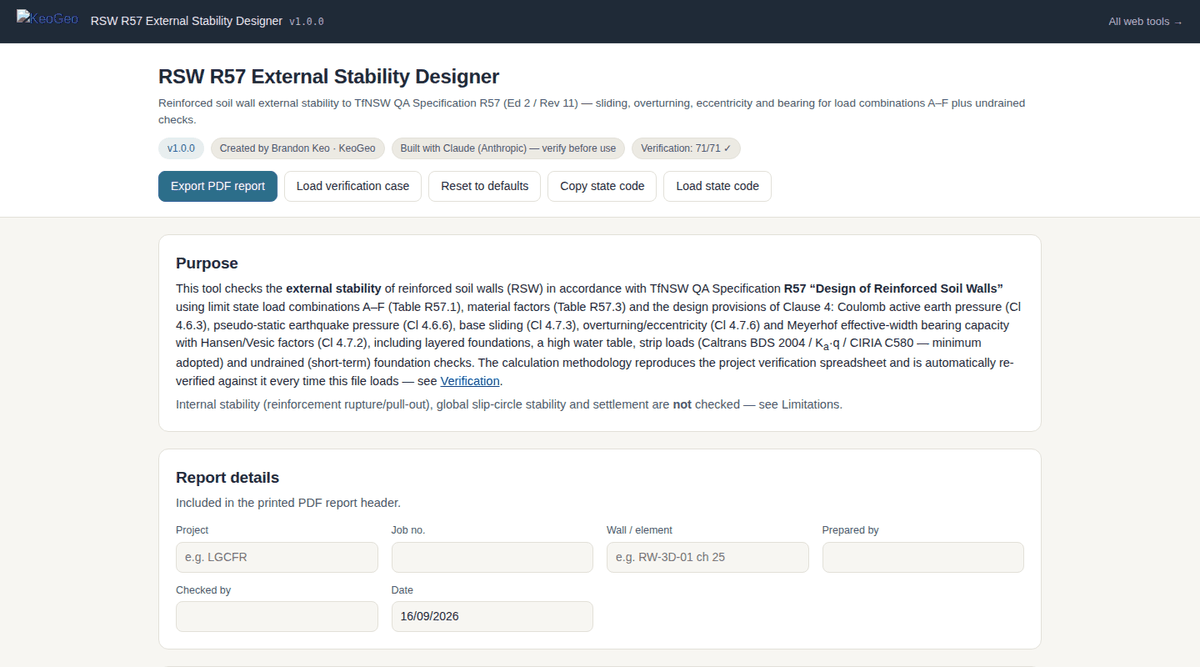Click the Purpose section heading

point(207,263)
